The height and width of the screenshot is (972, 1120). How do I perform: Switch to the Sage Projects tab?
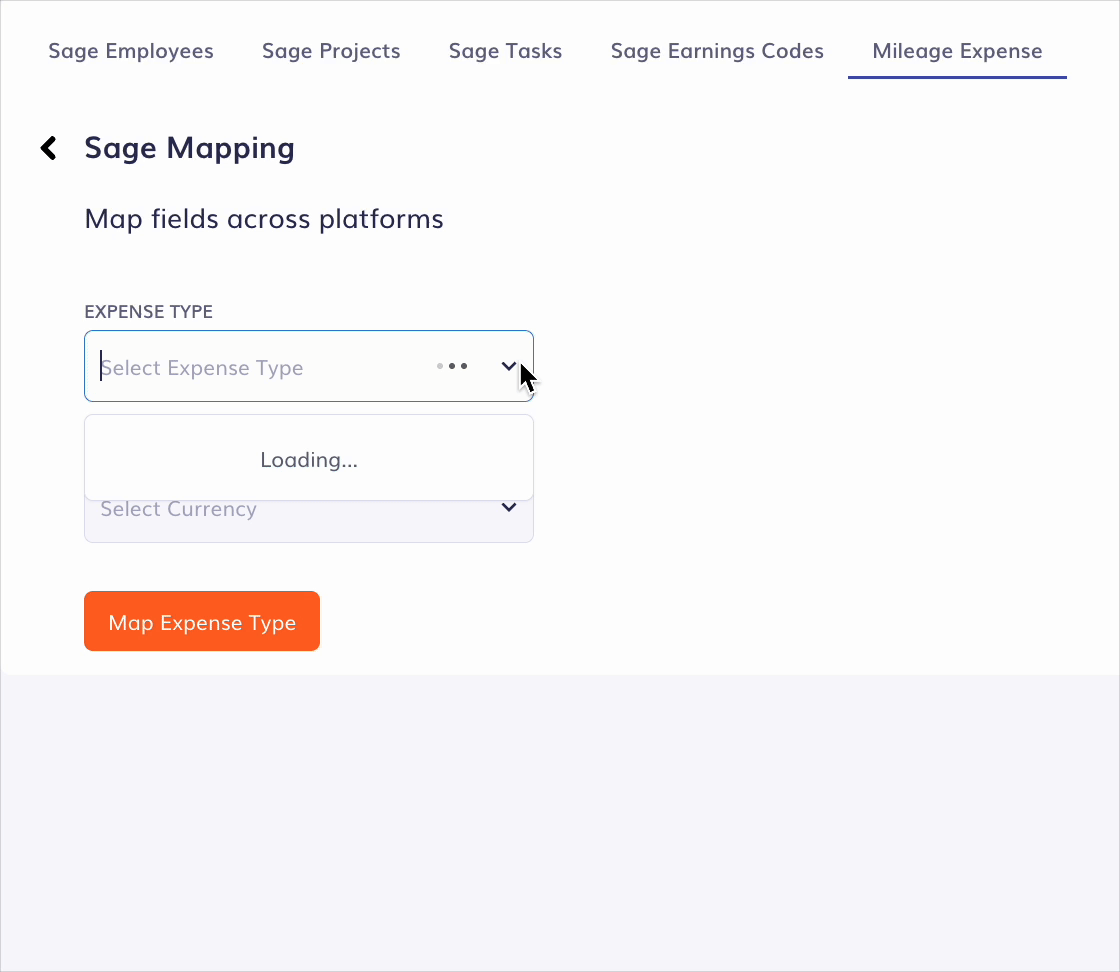click(x=331, y=50)
